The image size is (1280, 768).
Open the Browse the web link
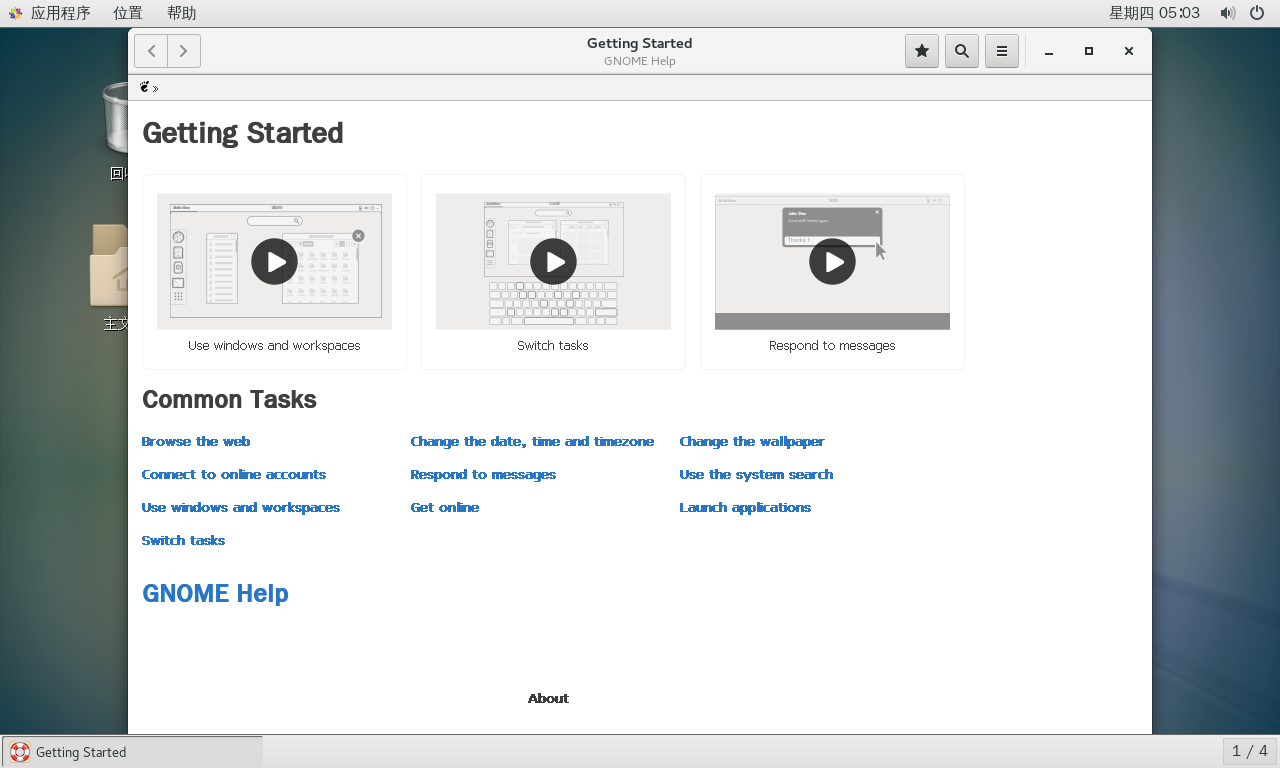[x=196, y=441]
